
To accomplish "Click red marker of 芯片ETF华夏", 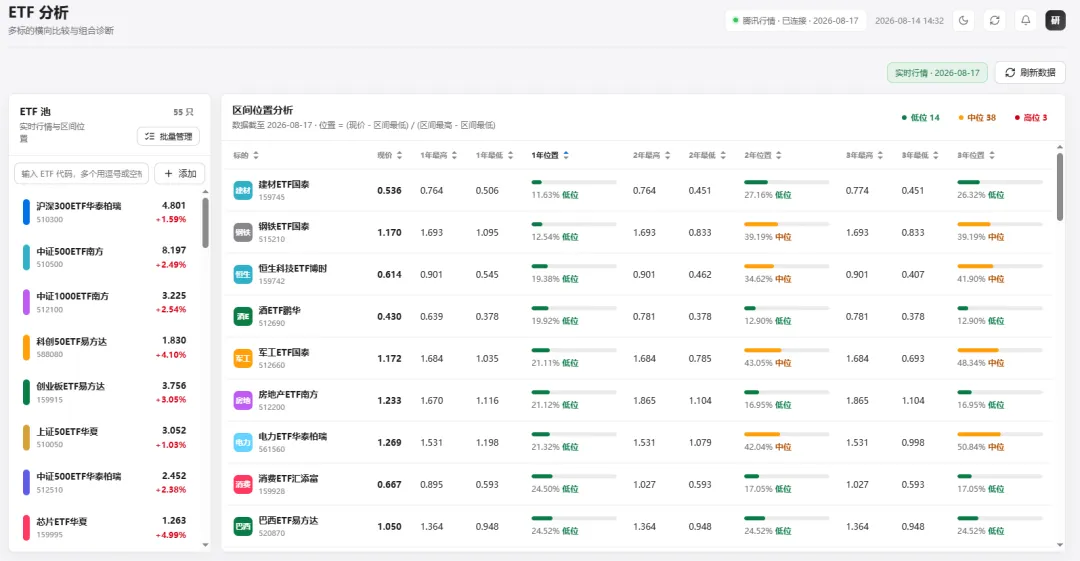I will (26, 527).
